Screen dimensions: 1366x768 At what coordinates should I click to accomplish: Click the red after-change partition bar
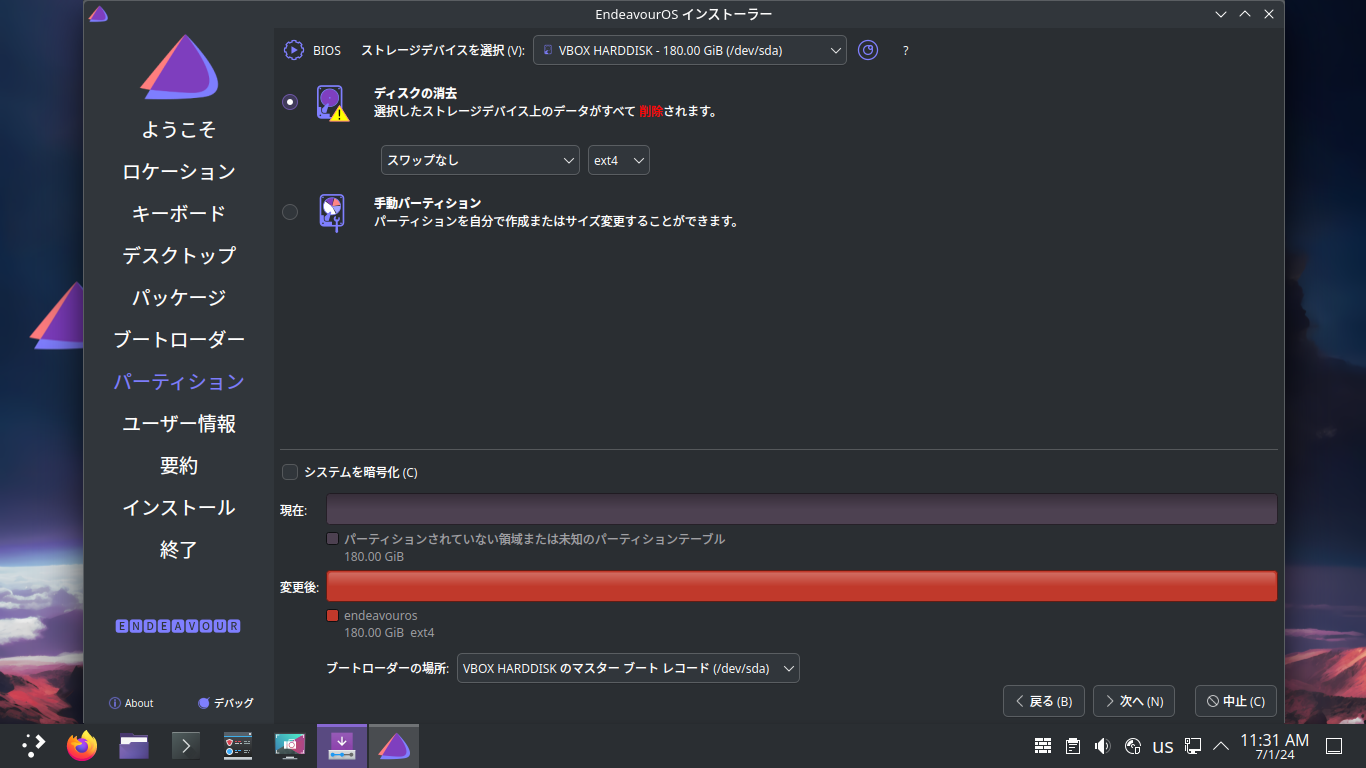(x=802, y=586)
